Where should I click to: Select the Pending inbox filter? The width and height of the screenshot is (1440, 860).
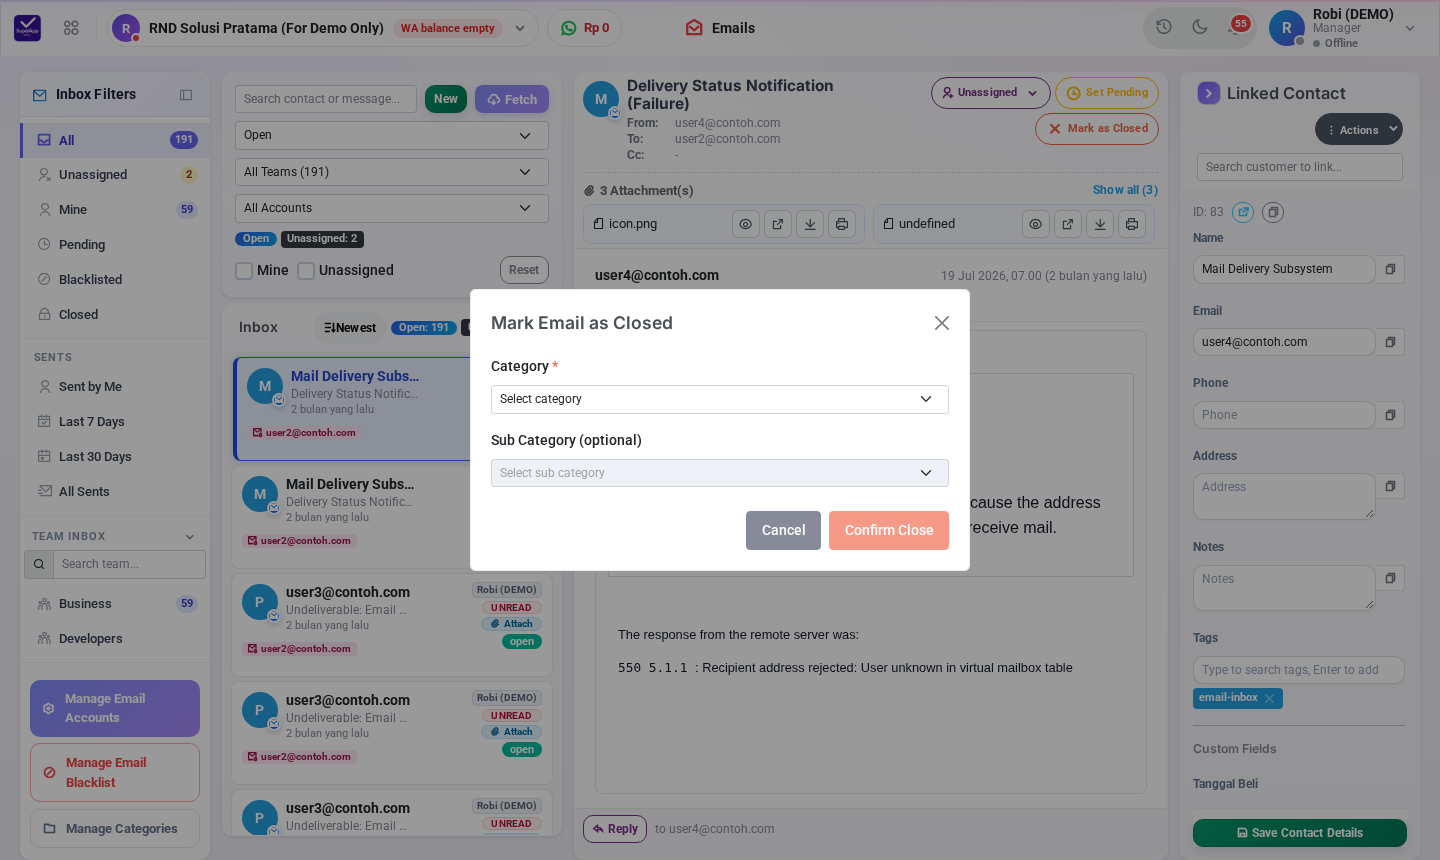pos(115,245)
